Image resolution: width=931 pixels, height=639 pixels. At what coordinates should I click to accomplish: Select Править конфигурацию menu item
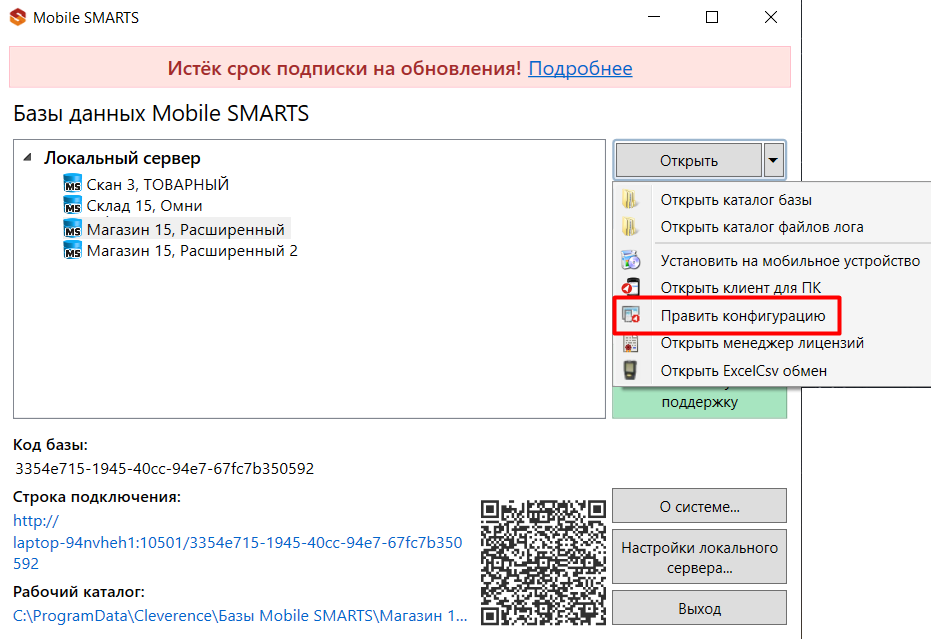tap(743, 315)
